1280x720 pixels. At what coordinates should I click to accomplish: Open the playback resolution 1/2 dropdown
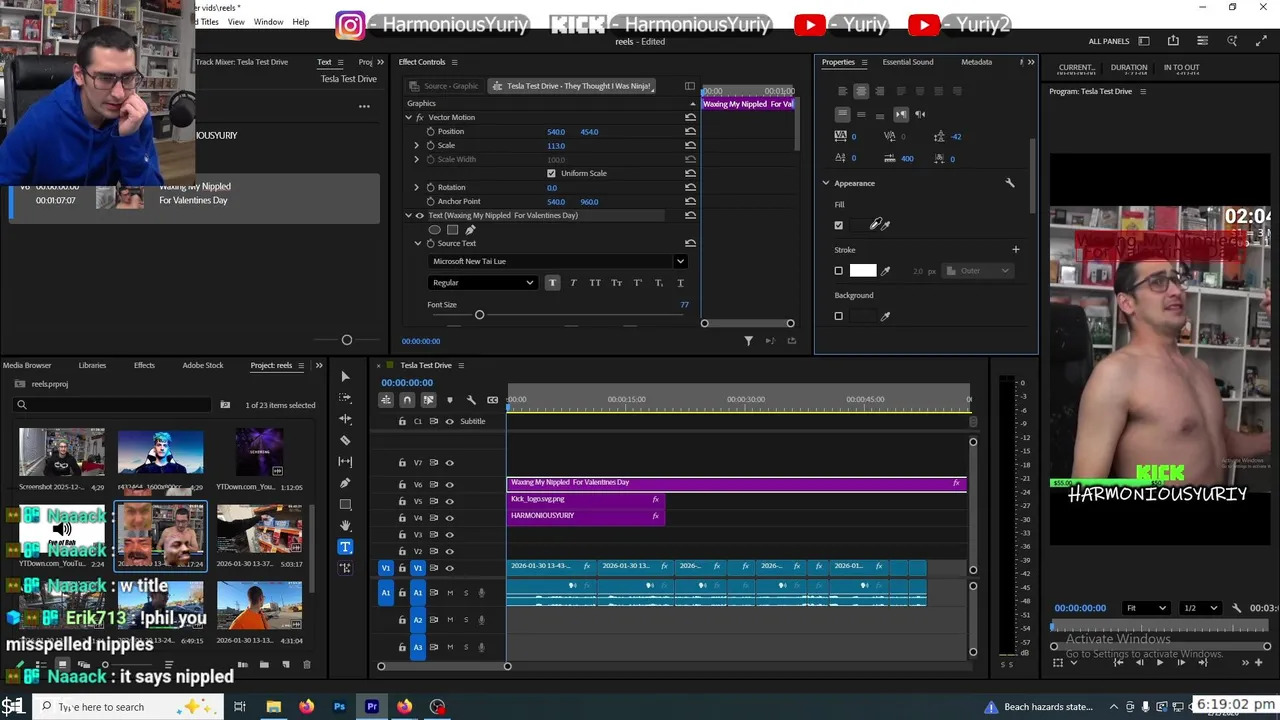[x=1200, y=608]
